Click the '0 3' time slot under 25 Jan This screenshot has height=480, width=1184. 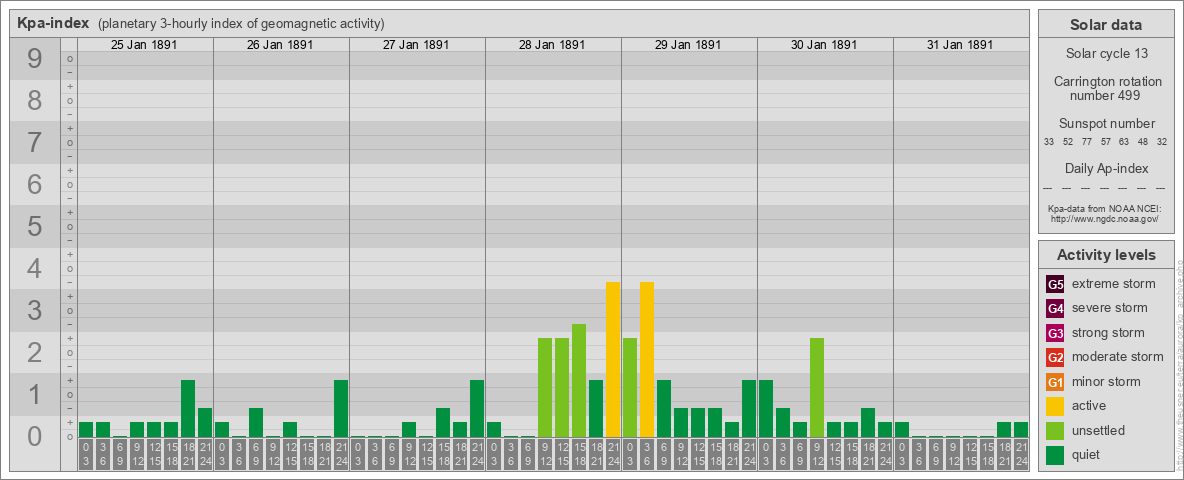point(86,455)
